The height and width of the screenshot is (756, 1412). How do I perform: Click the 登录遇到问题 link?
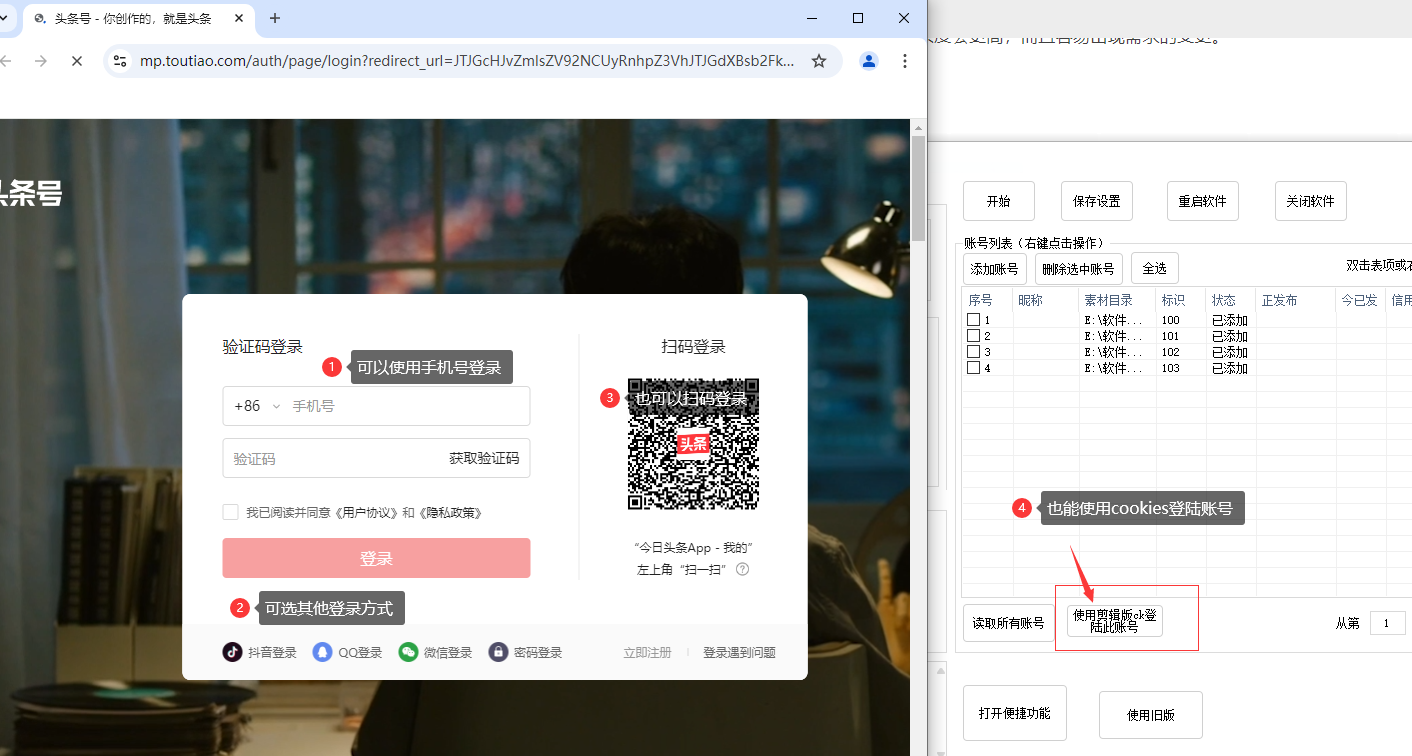[x=739, y=653]
